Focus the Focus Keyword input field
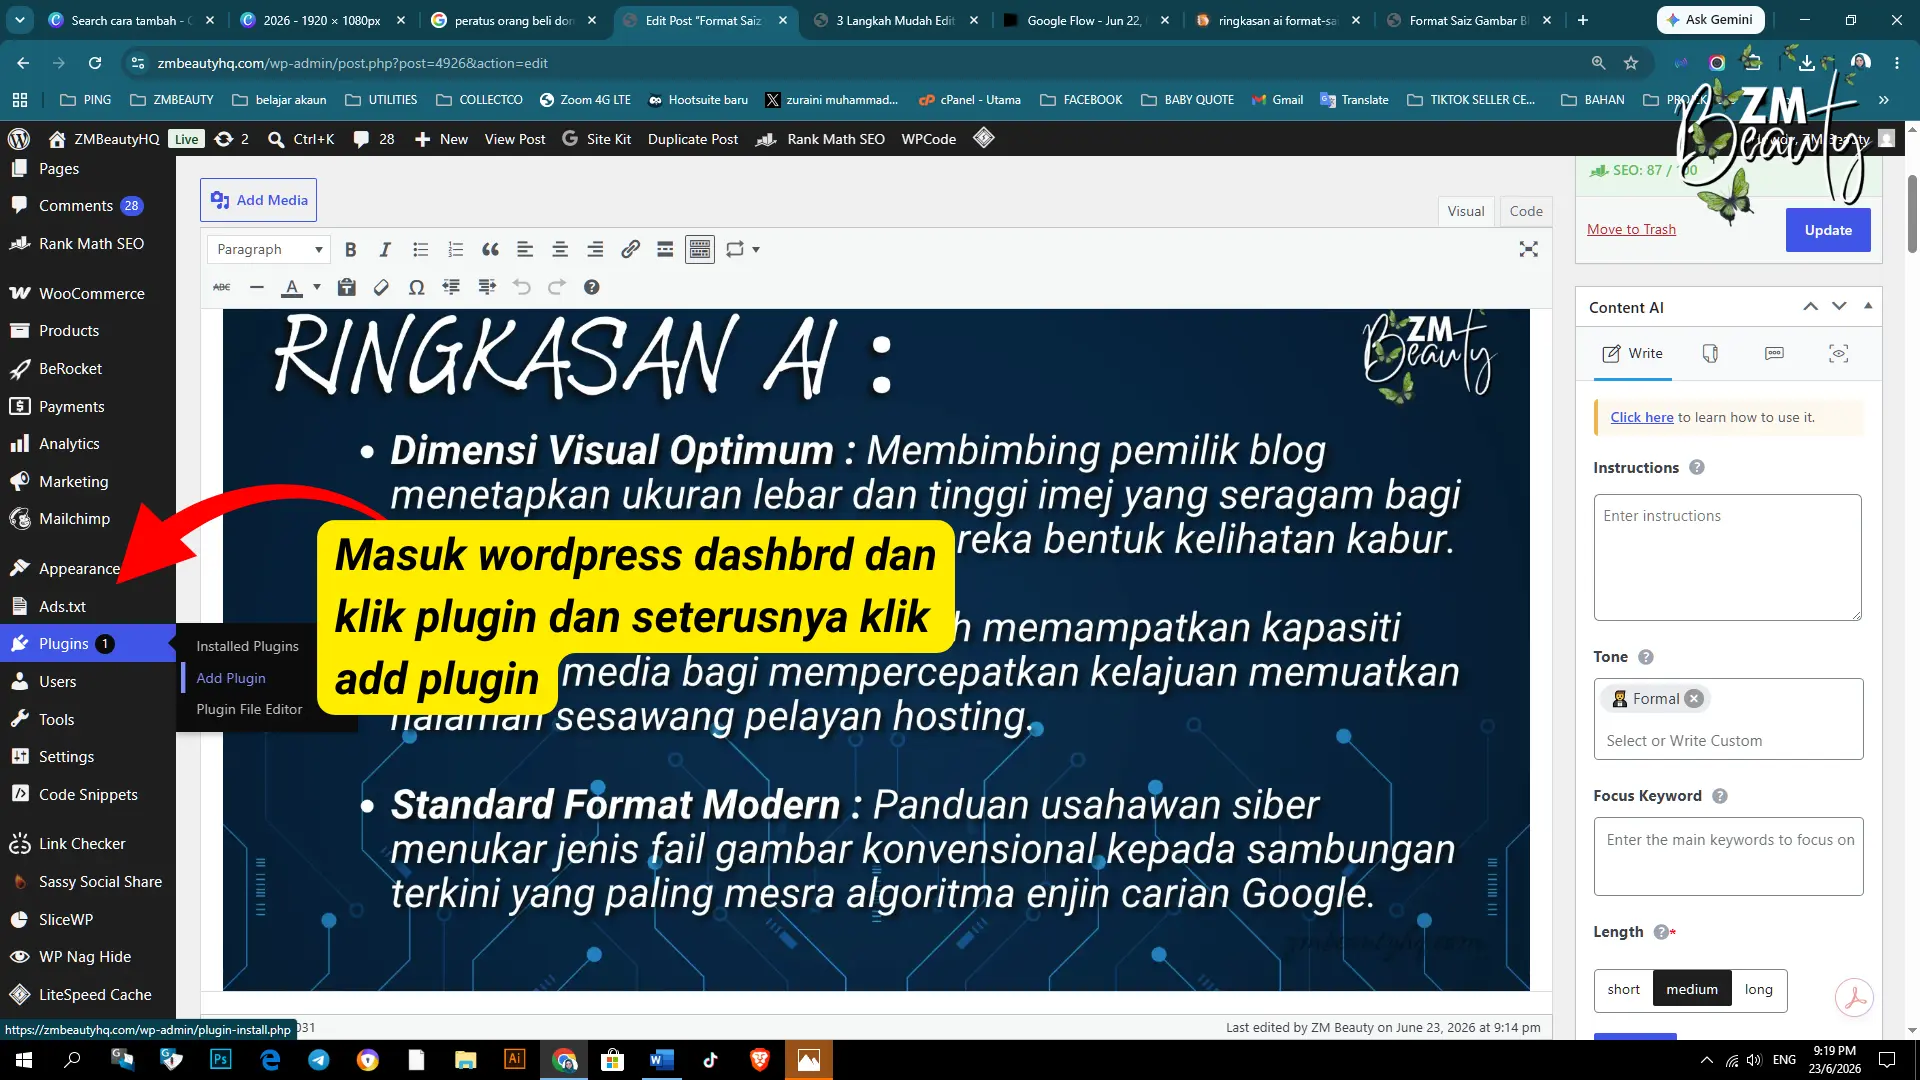The height and width of the screenshot is (1080, 1920). [1728, 856]
